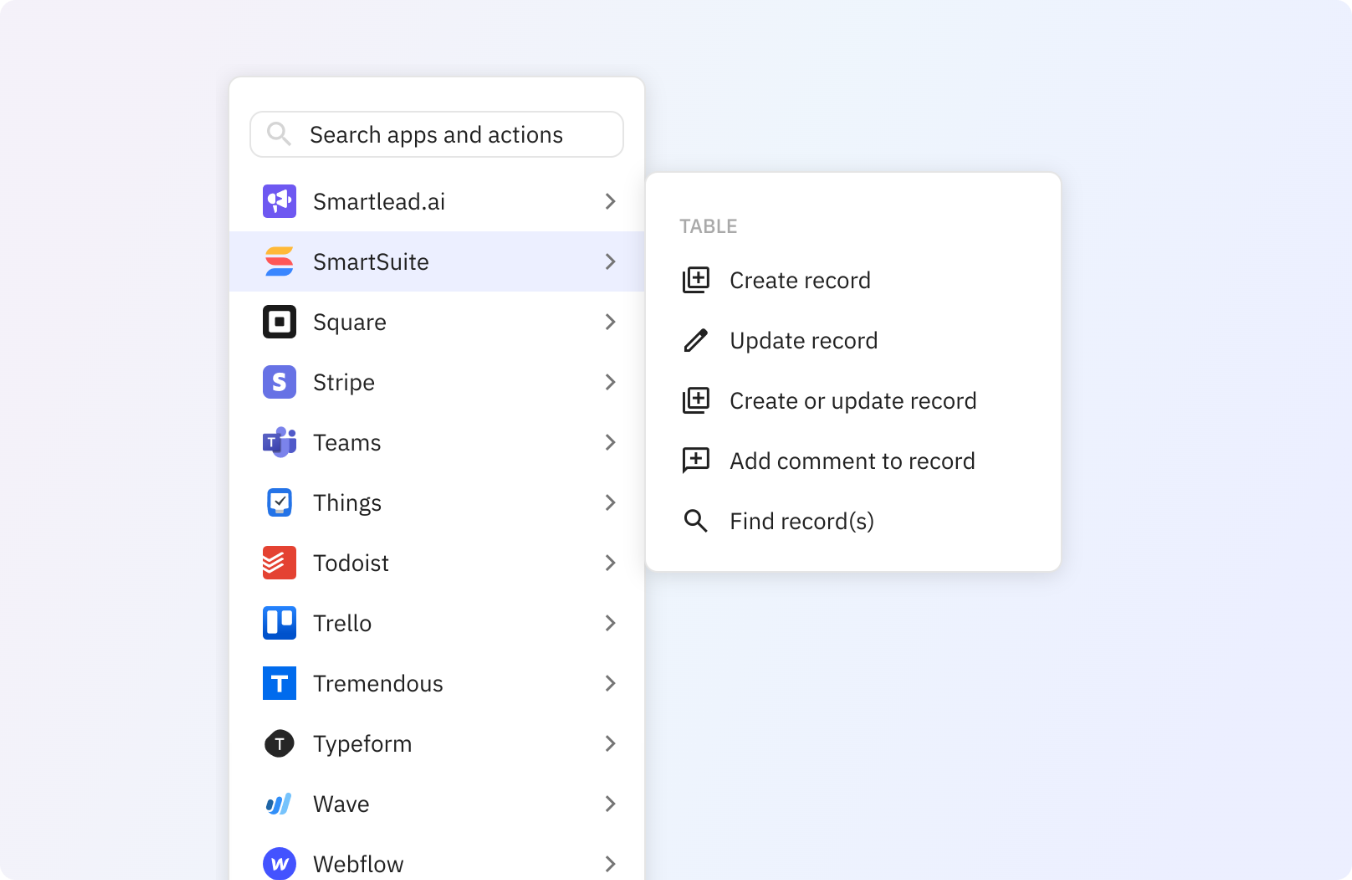Click the Create record plus icon
1352x880 pixels.
[696, 280]
